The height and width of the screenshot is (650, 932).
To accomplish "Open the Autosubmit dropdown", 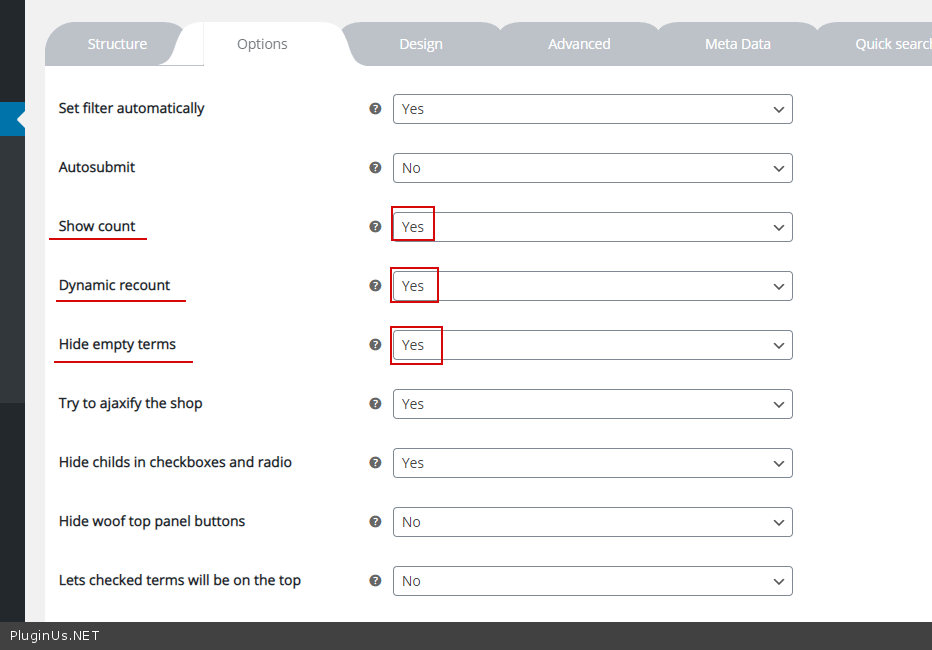I will [x=592, y=168].
